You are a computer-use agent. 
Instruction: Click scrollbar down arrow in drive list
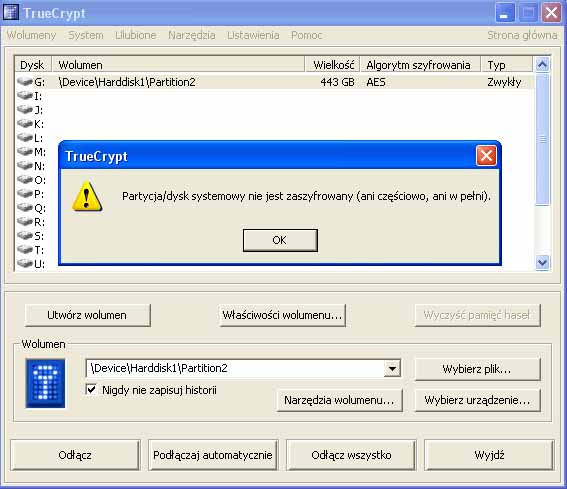coord(542,262)
